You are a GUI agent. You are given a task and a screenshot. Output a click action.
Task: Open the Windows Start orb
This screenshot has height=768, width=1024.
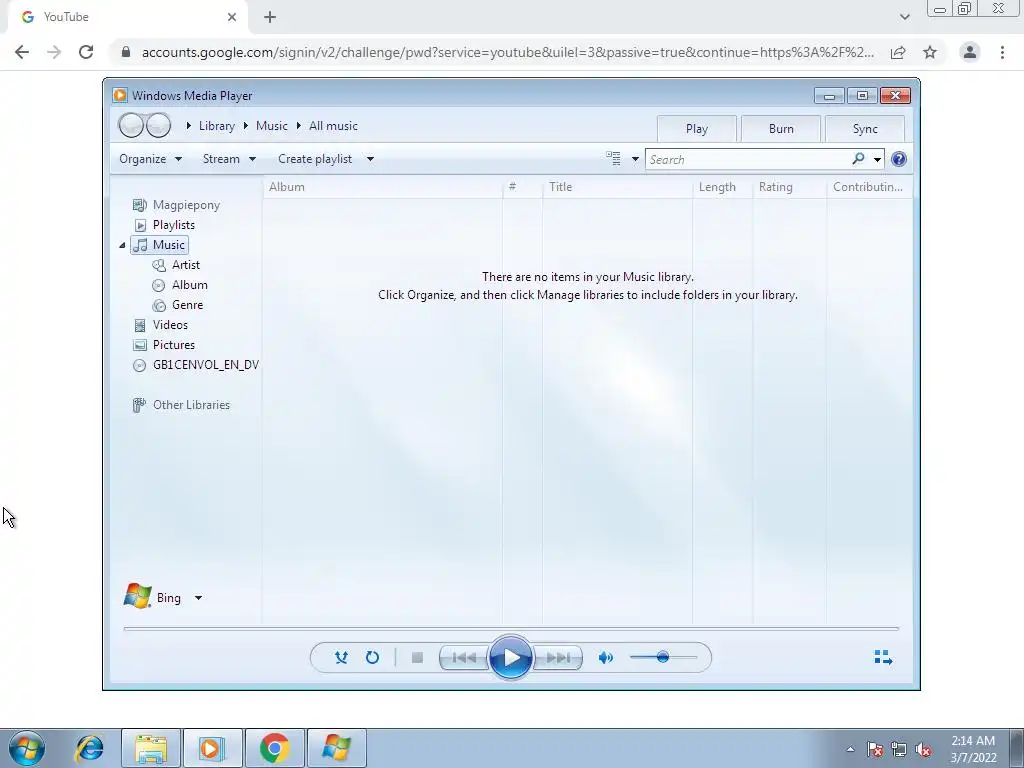click(27, 748)
